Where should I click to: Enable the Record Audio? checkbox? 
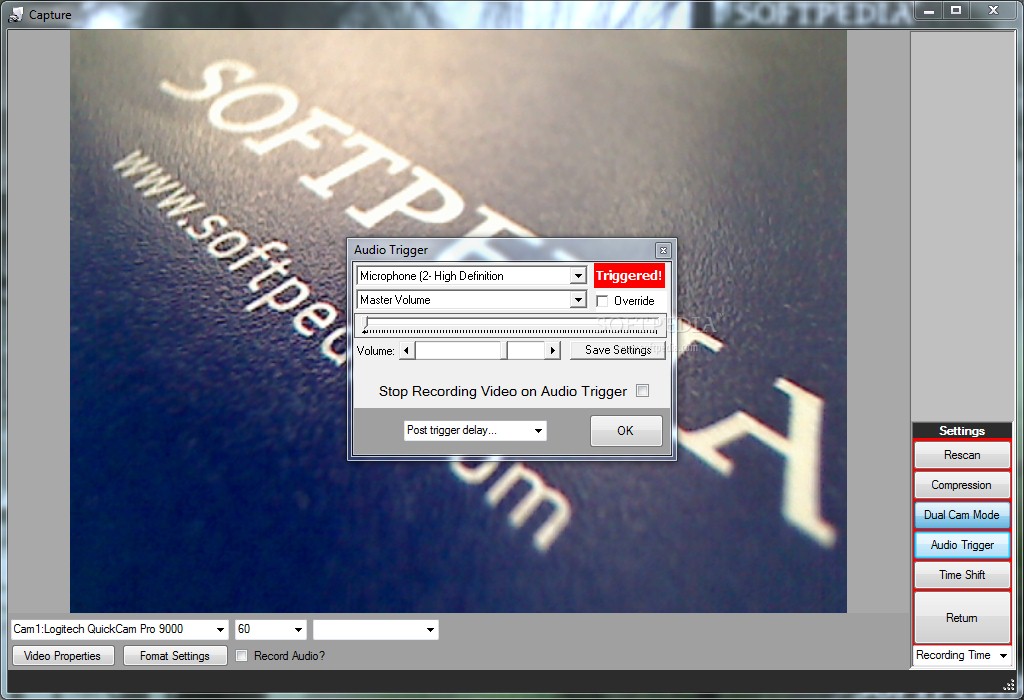click(242, 656)
